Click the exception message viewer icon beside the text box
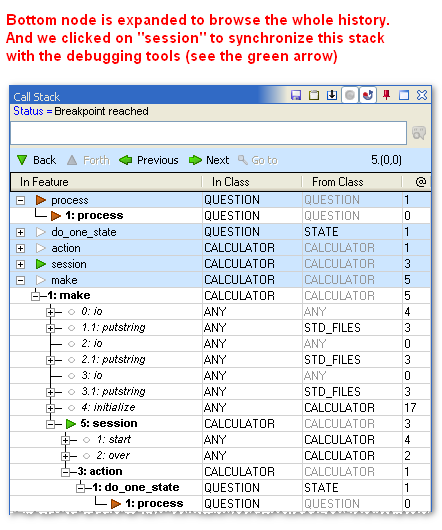Image resolution: width=442 pixels, height=530 pixels. click(x=419, y=133)
